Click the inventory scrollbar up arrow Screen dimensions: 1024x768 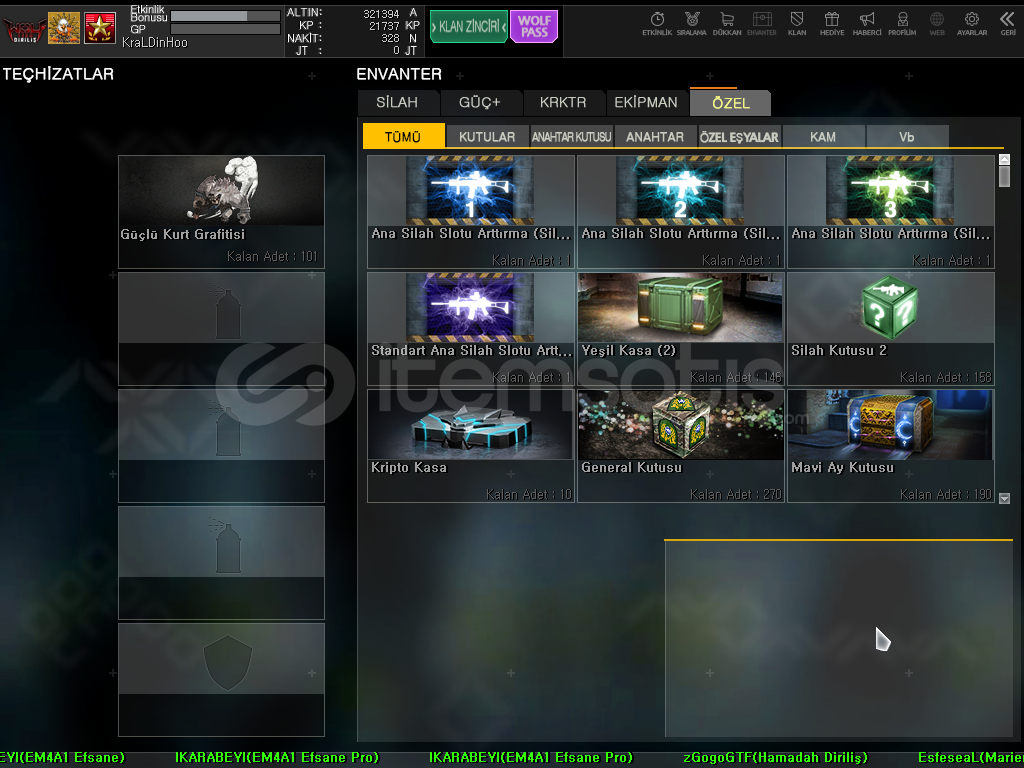click(1004, 159)
